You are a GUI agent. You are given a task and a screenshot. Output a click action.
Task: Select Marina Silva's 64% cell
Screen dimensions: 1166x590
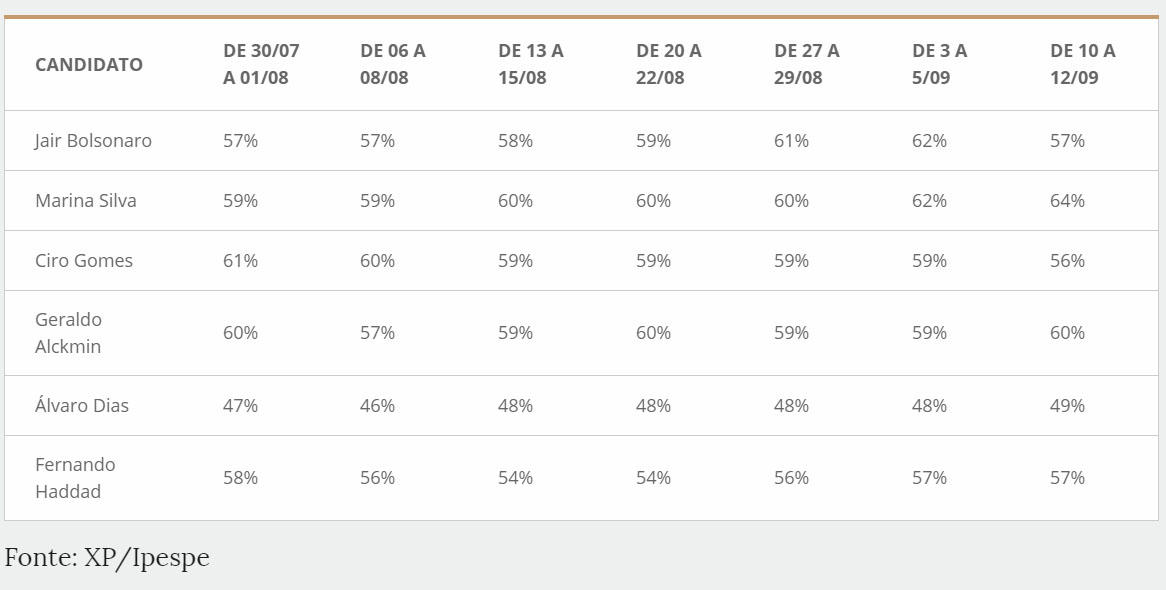pos(1067,201)
